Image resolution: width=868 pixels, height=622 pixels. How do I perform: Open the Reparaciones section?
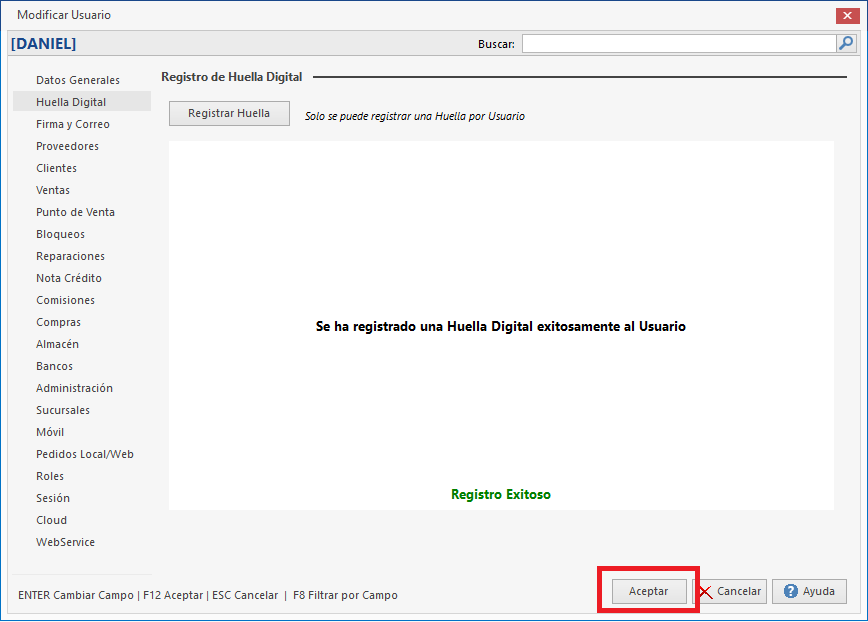[x=70, y=256]
